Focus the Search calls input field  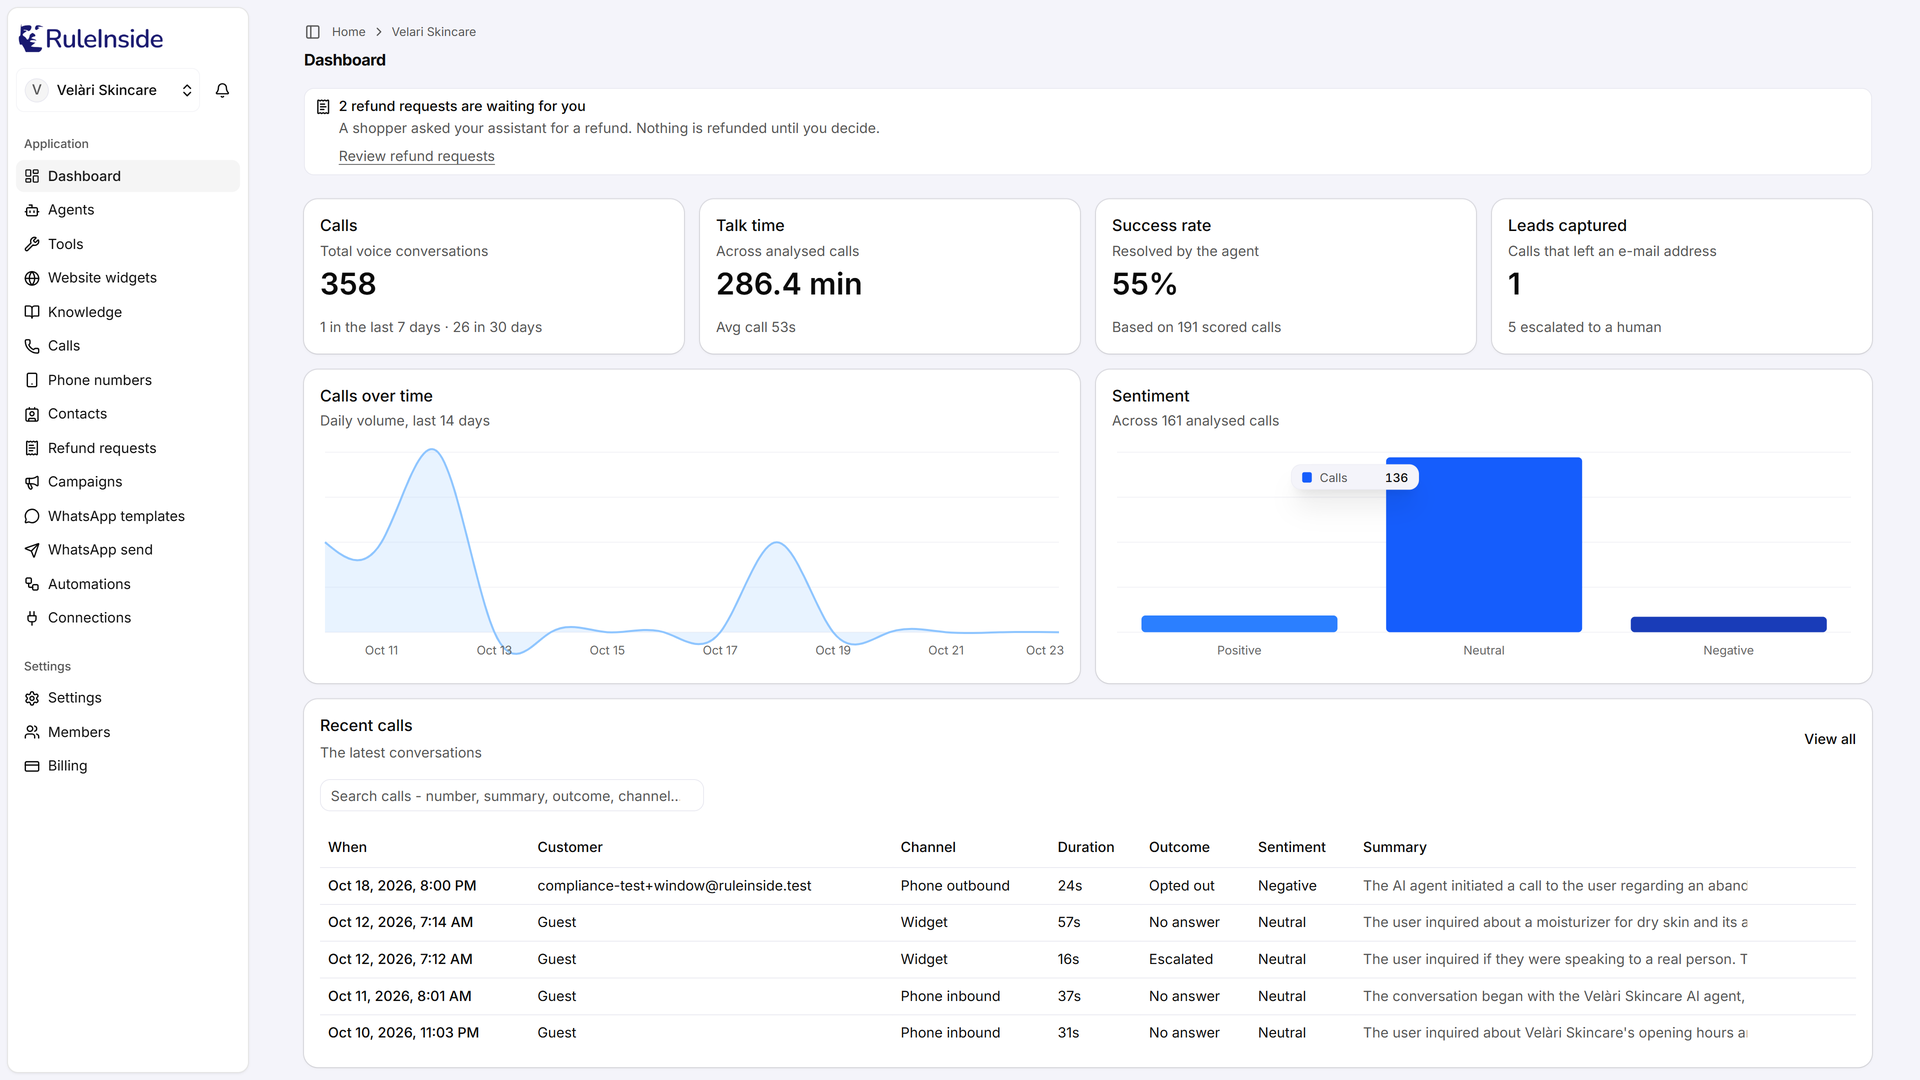[x=511, y=796]
